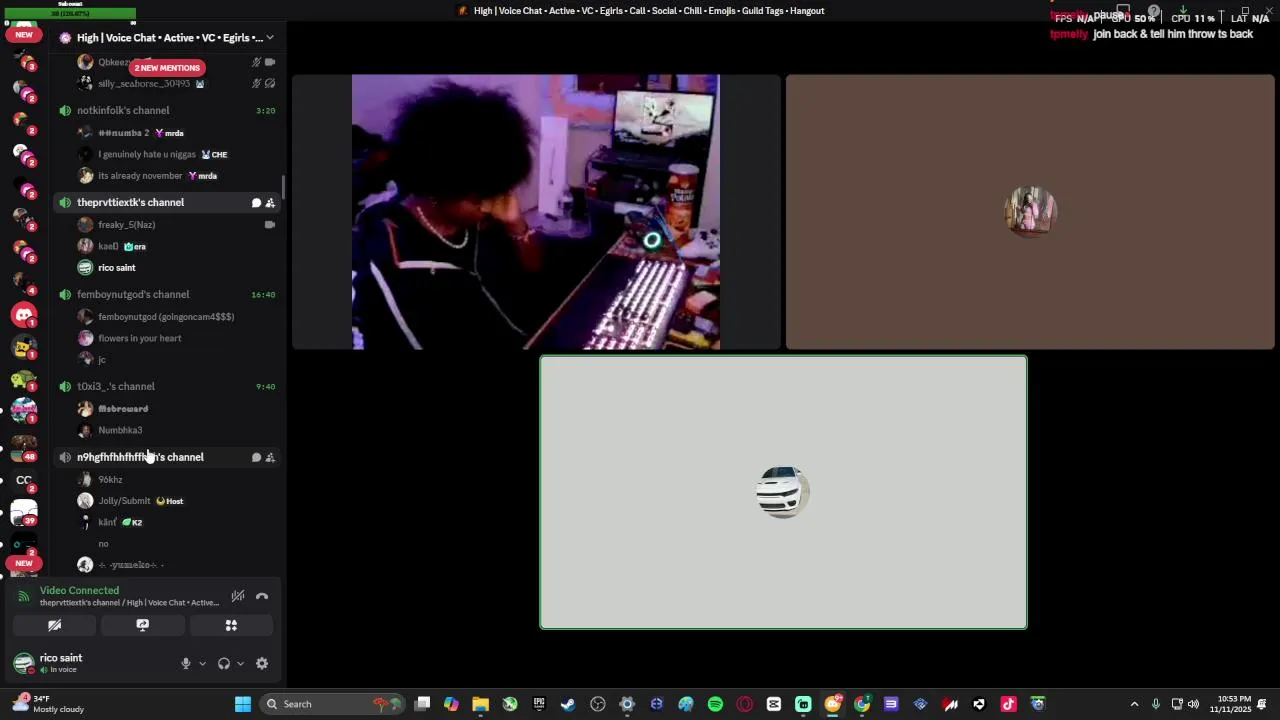The width and height of the screenshot is (1280, 720).
Task: Open headphone output options dropdown arrow
Action: click(240, 663)
